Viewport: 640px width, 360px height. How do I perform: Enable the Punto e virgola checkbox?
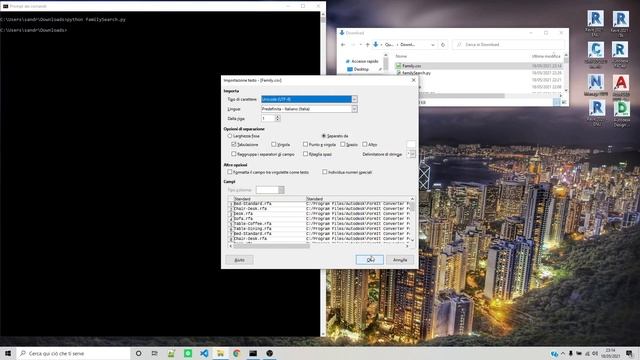pyautogui.click(x=305, y=144)
